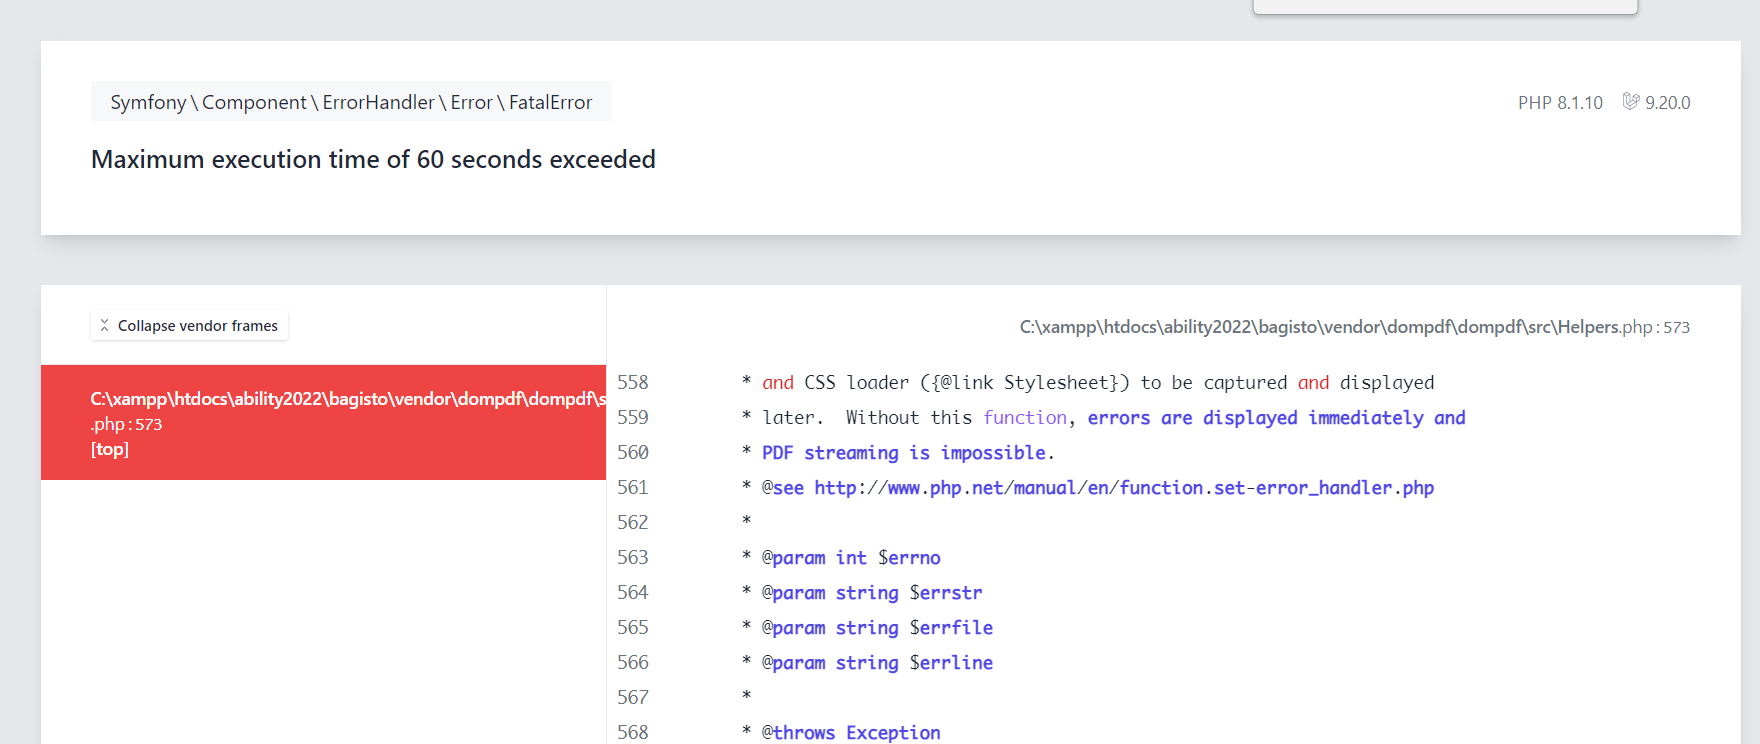Click line number 565 in code viewer
The image size is (1760, 744).
633,628
